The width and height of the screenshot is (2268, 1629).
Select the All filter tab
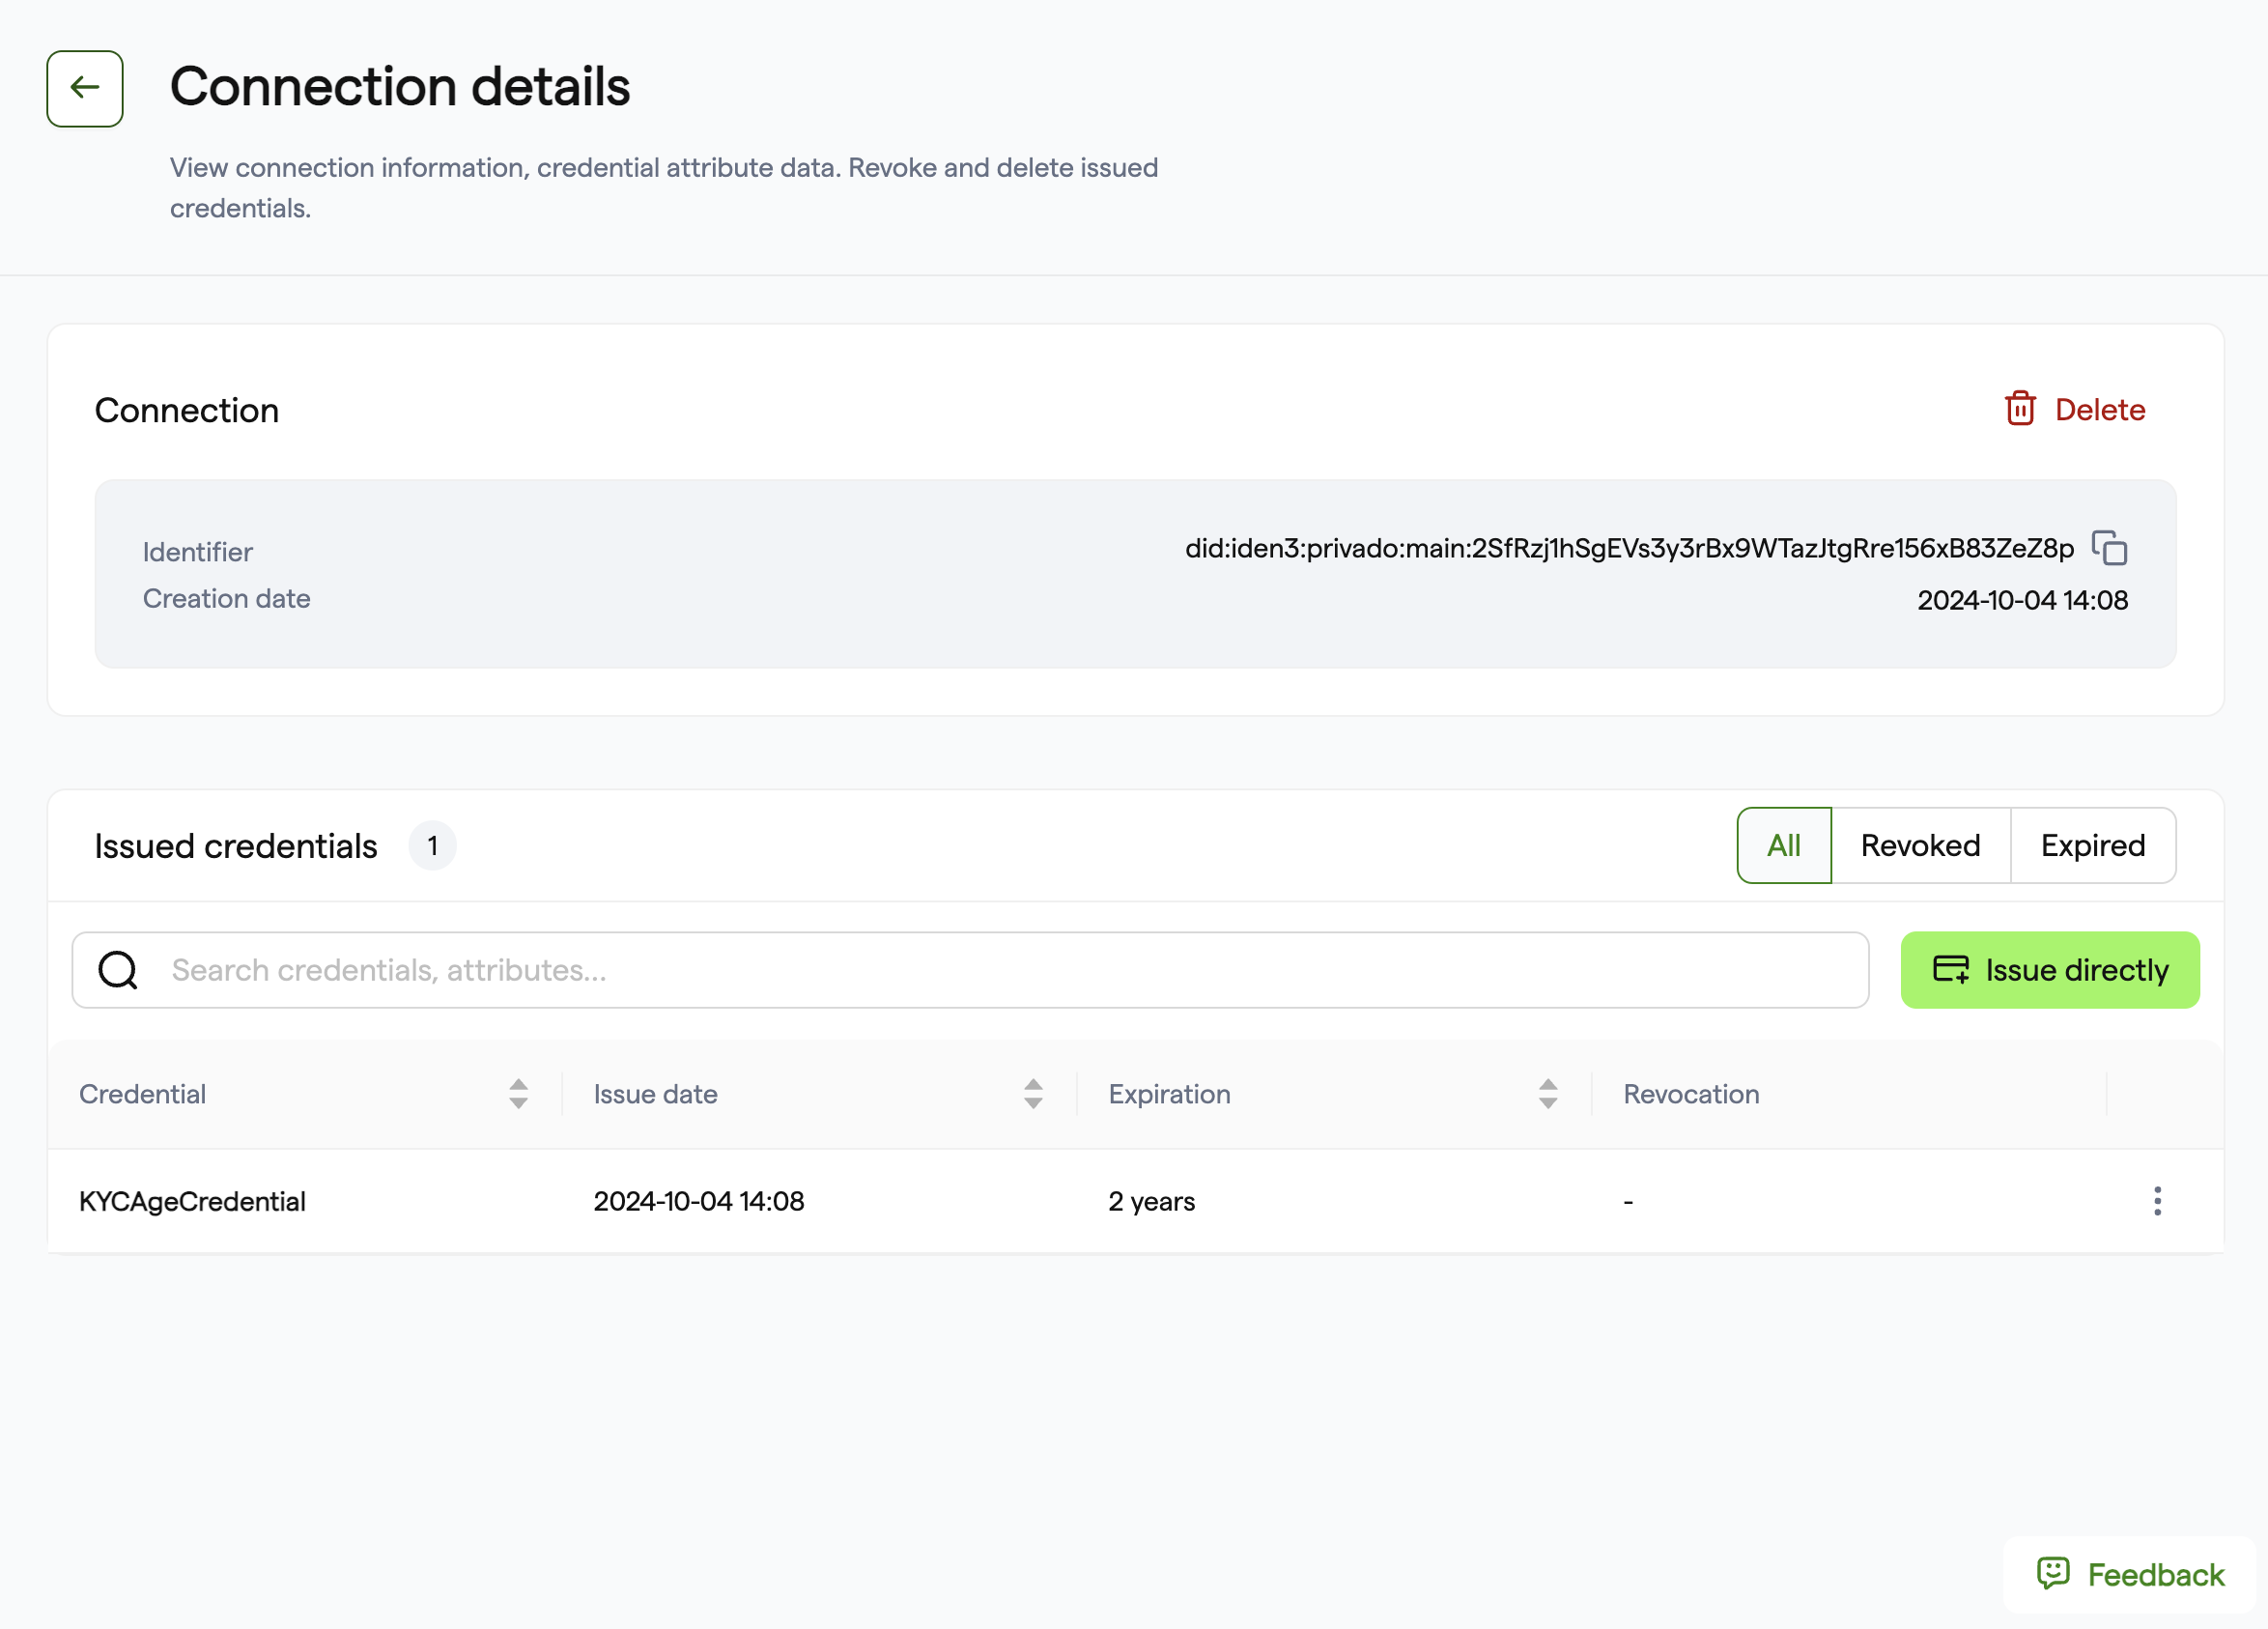(x=1784, y=846)
